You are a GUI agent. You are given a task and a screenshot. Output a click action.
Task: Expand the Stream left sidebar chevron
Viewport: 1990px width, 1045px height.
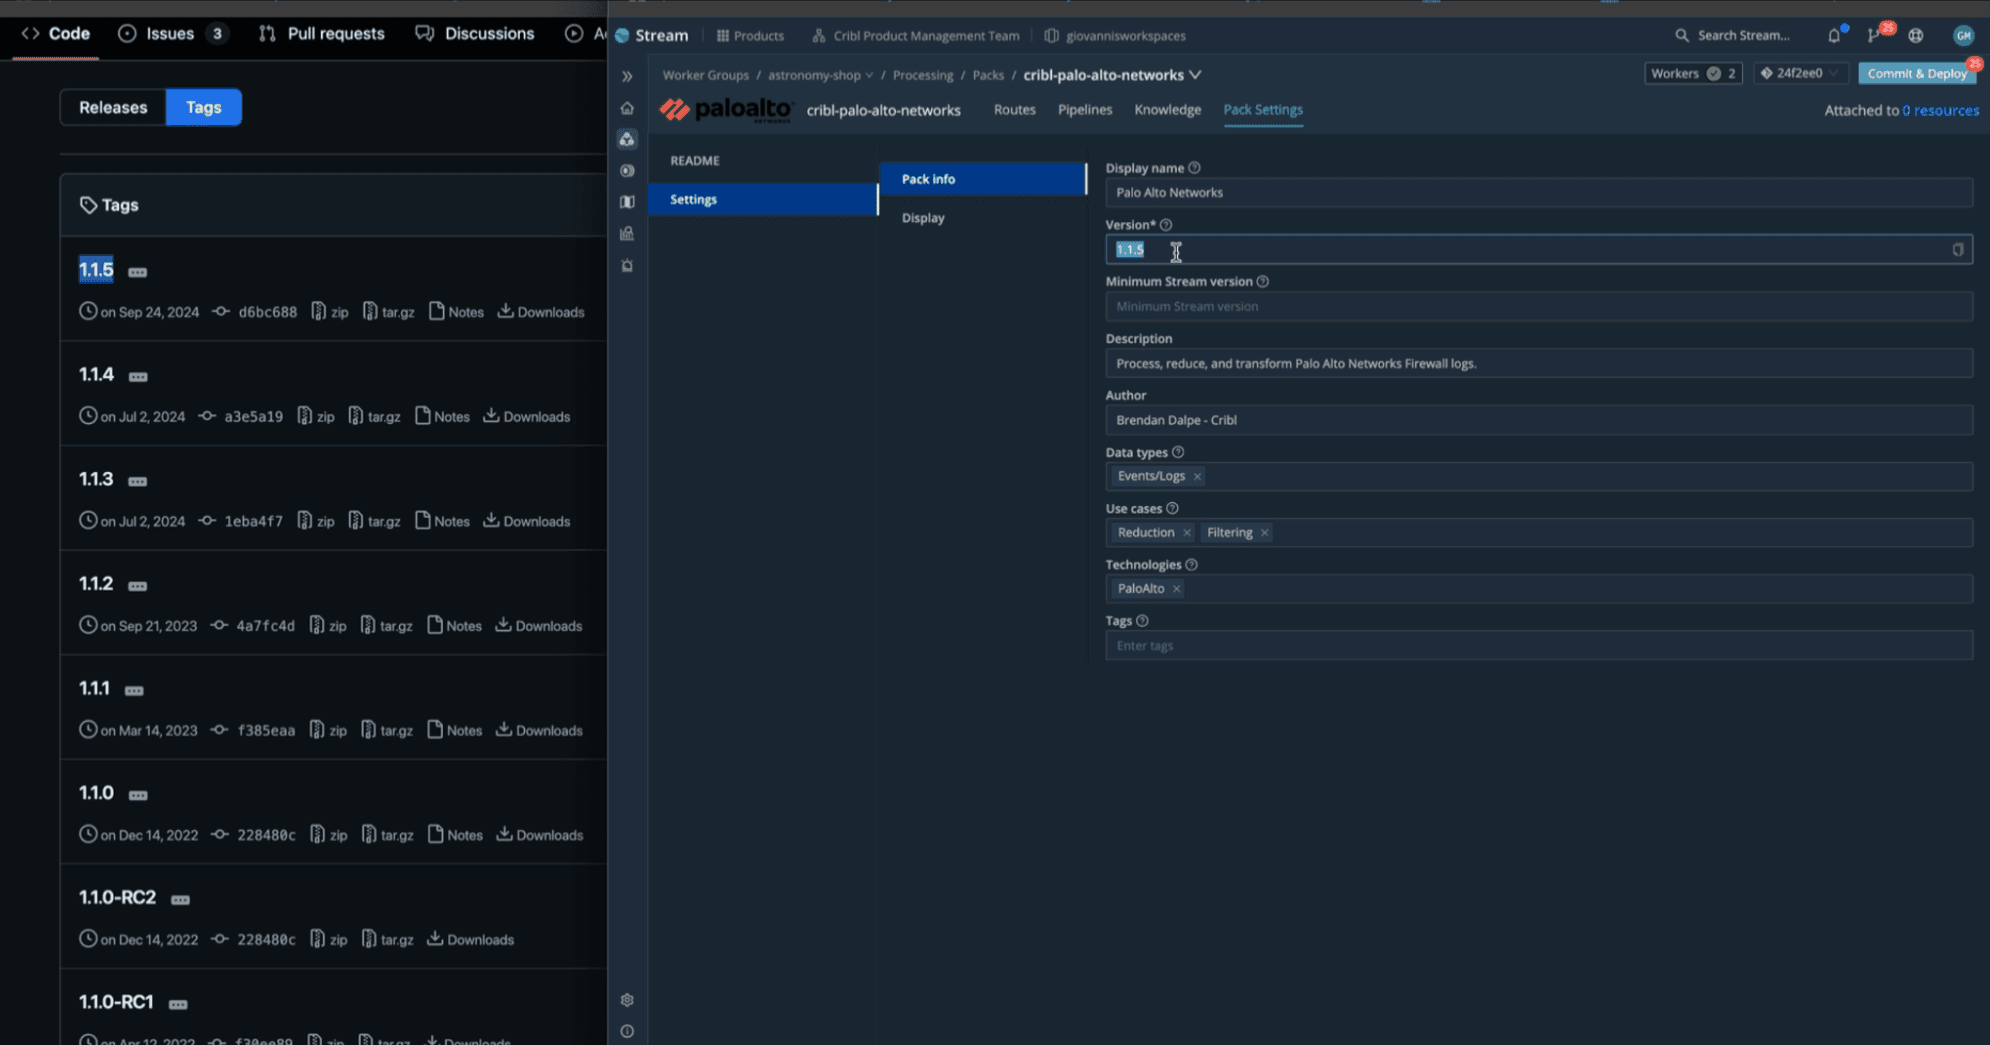point(627,76)
